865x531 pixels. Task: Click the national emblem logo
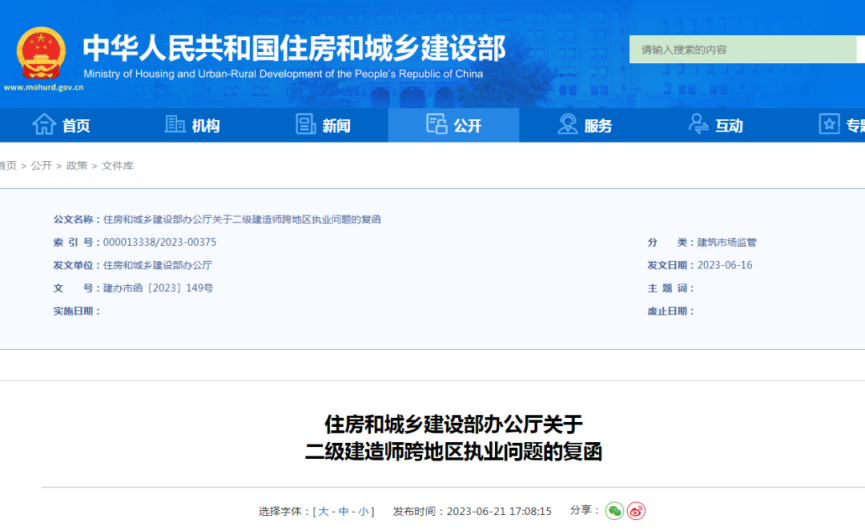tap(41, 53)
